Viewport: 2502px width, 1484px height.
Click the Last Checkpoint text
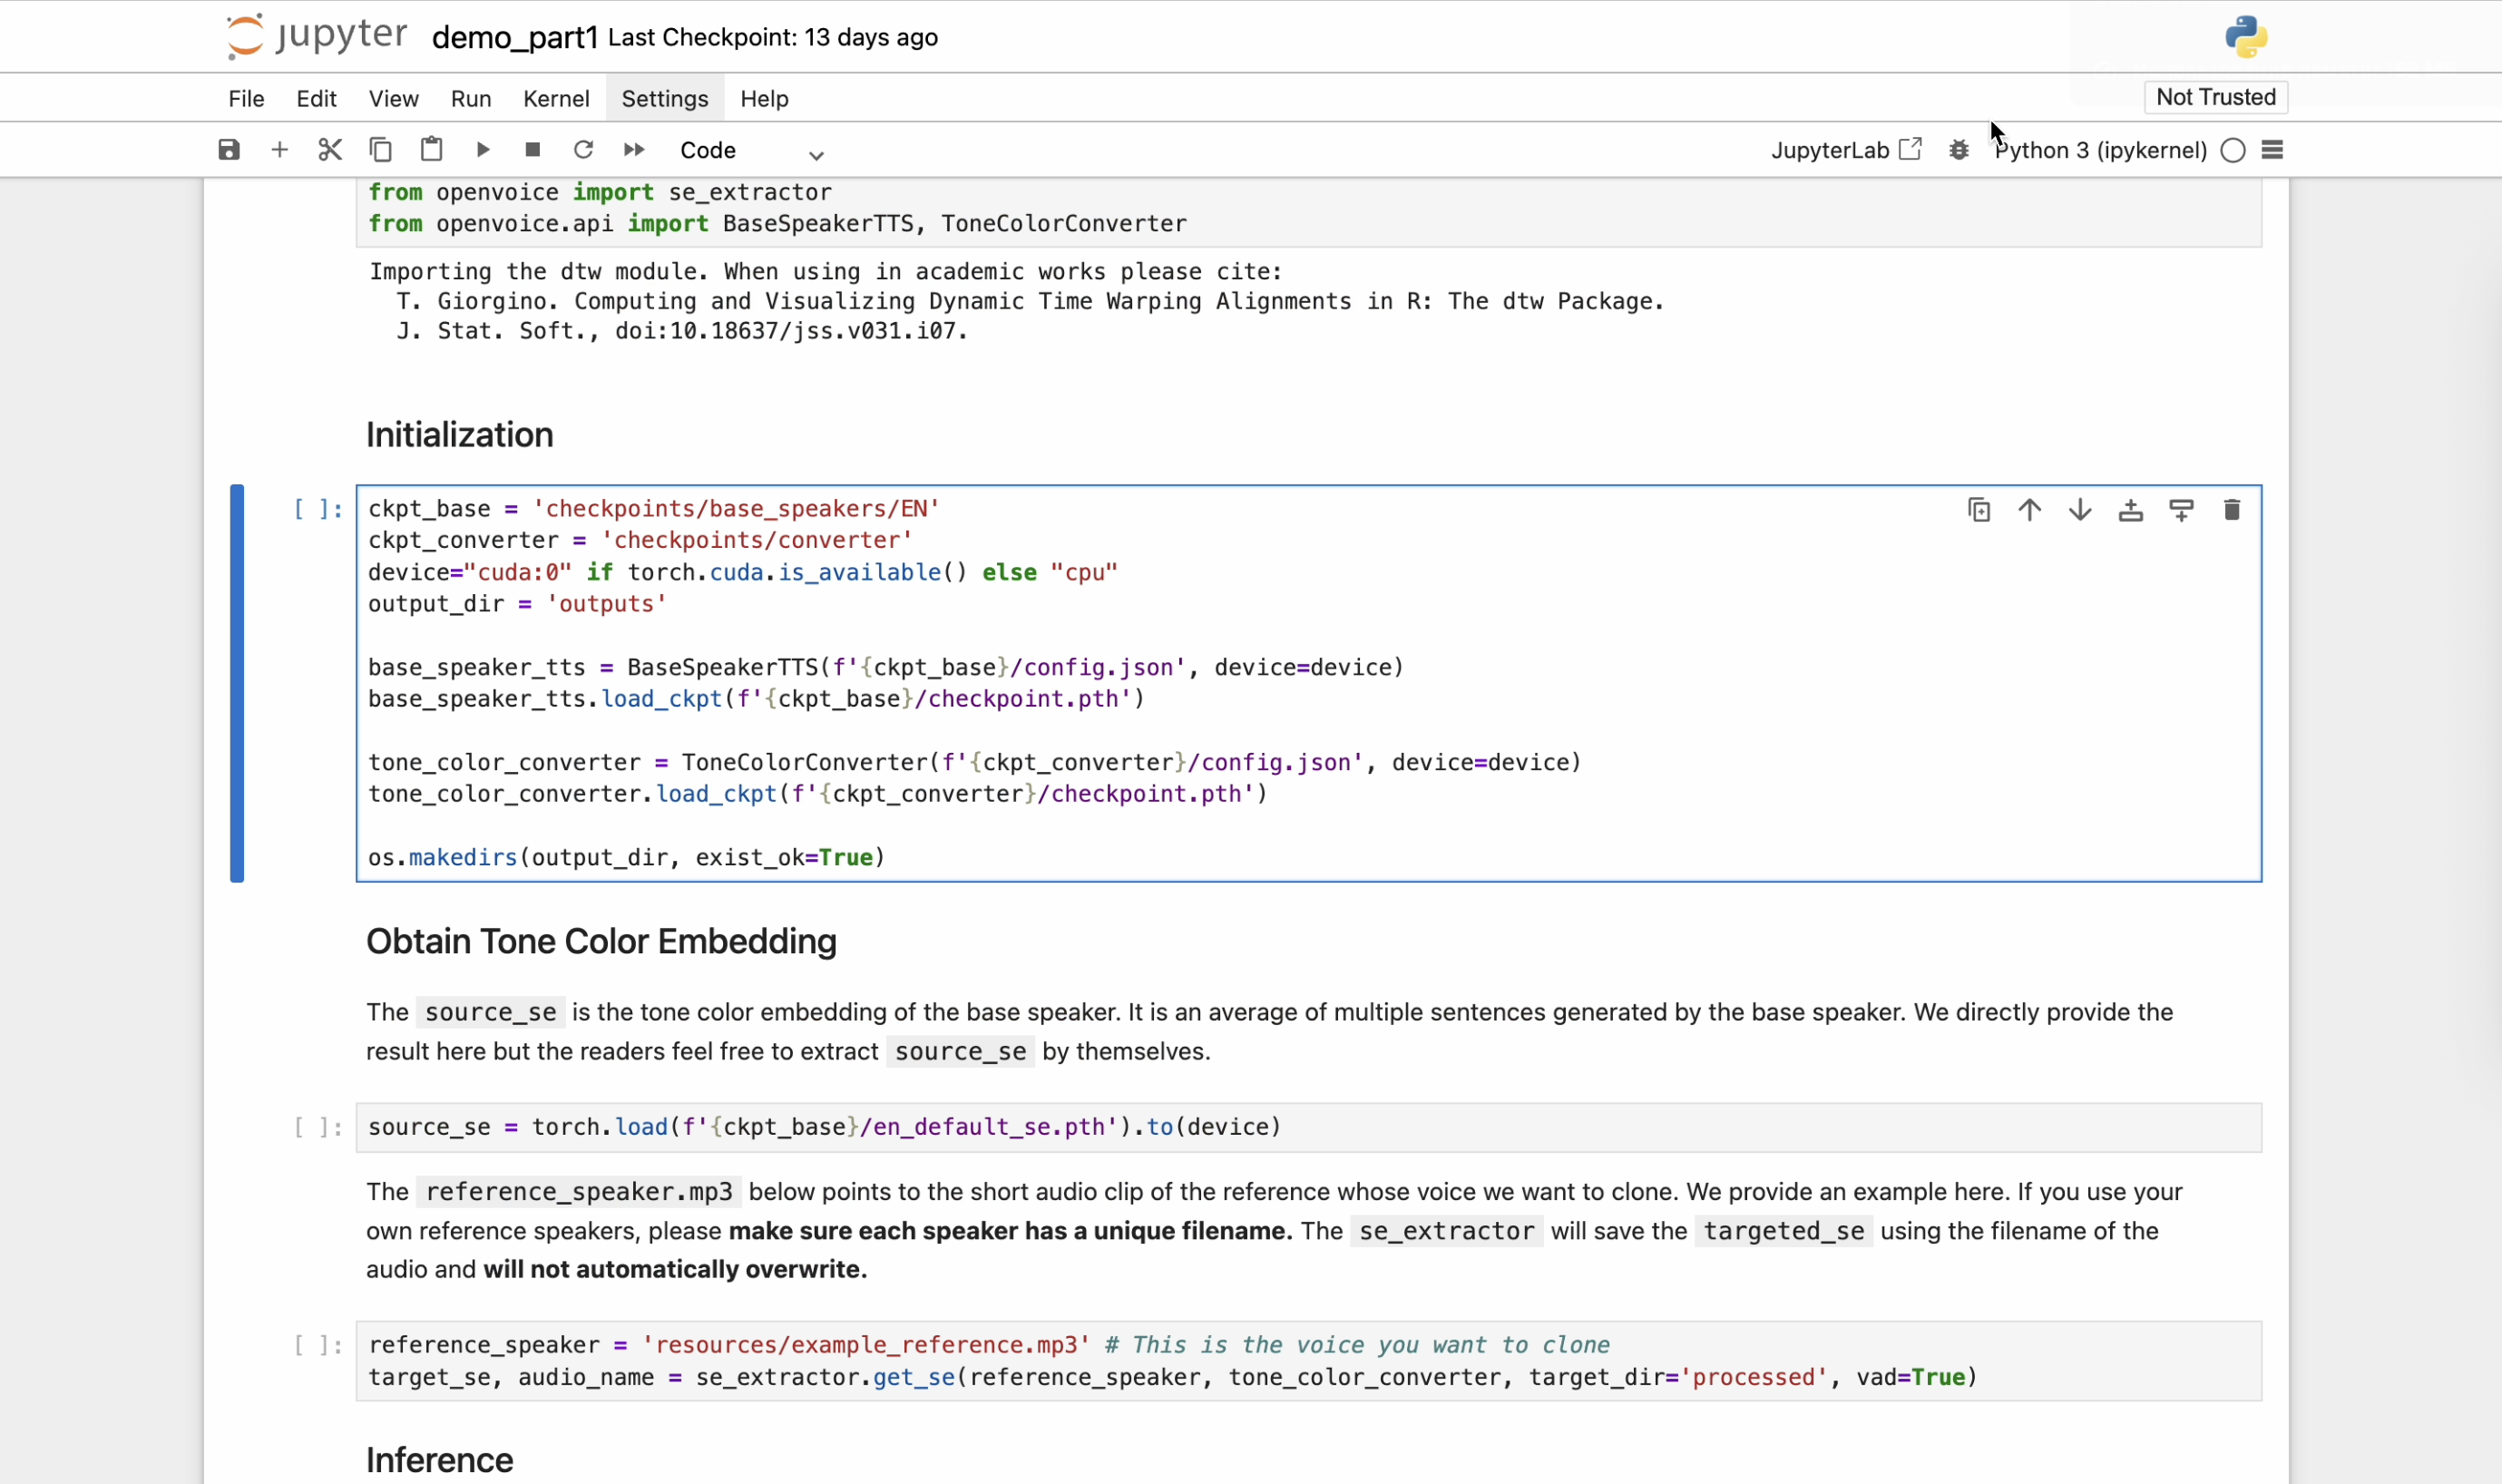(773, 38)
